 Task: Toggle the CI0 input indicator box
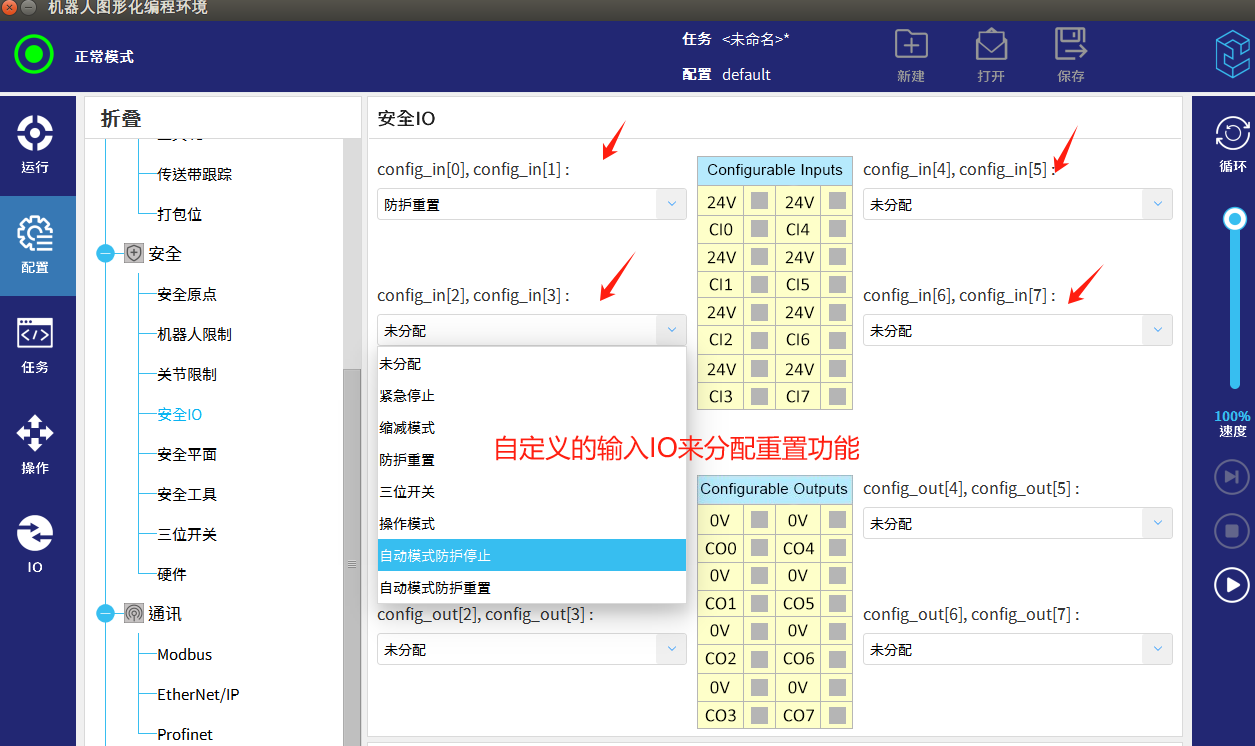click(760, 229)
